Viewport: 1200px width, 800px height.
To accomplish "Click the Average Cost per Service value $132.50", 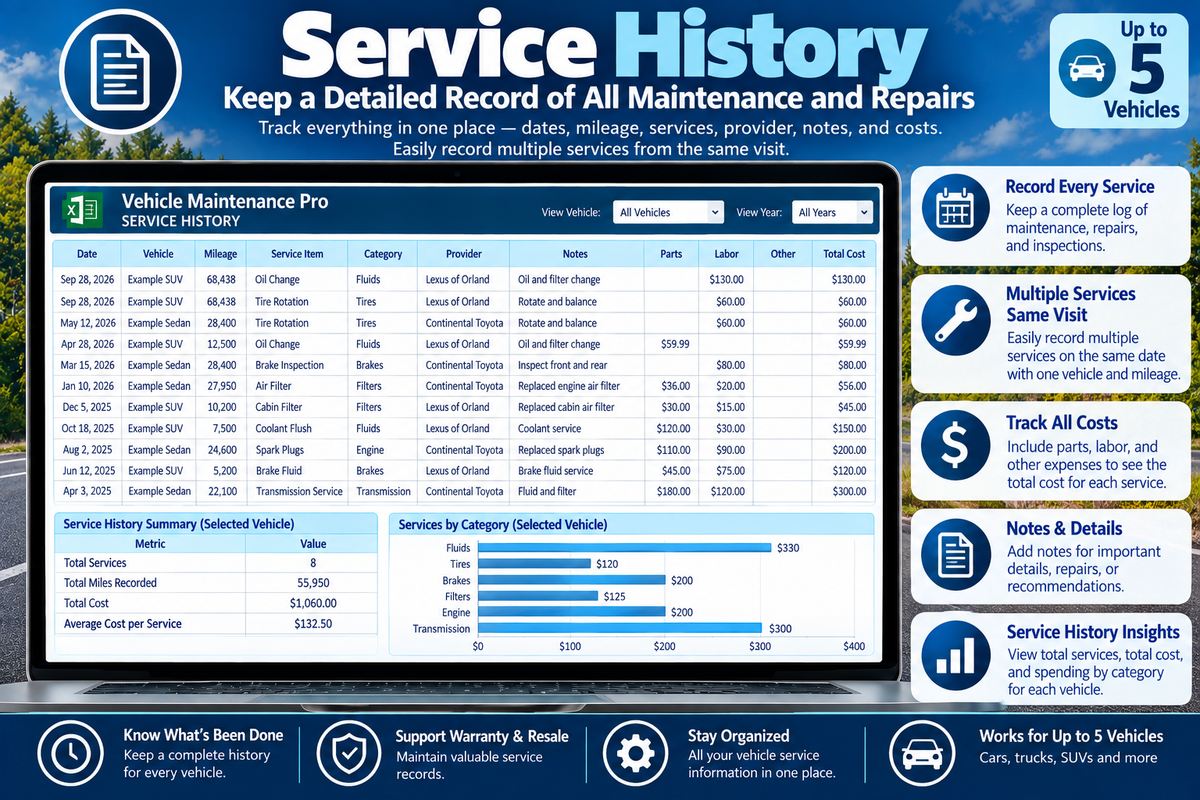I will [x=313, y=624].
